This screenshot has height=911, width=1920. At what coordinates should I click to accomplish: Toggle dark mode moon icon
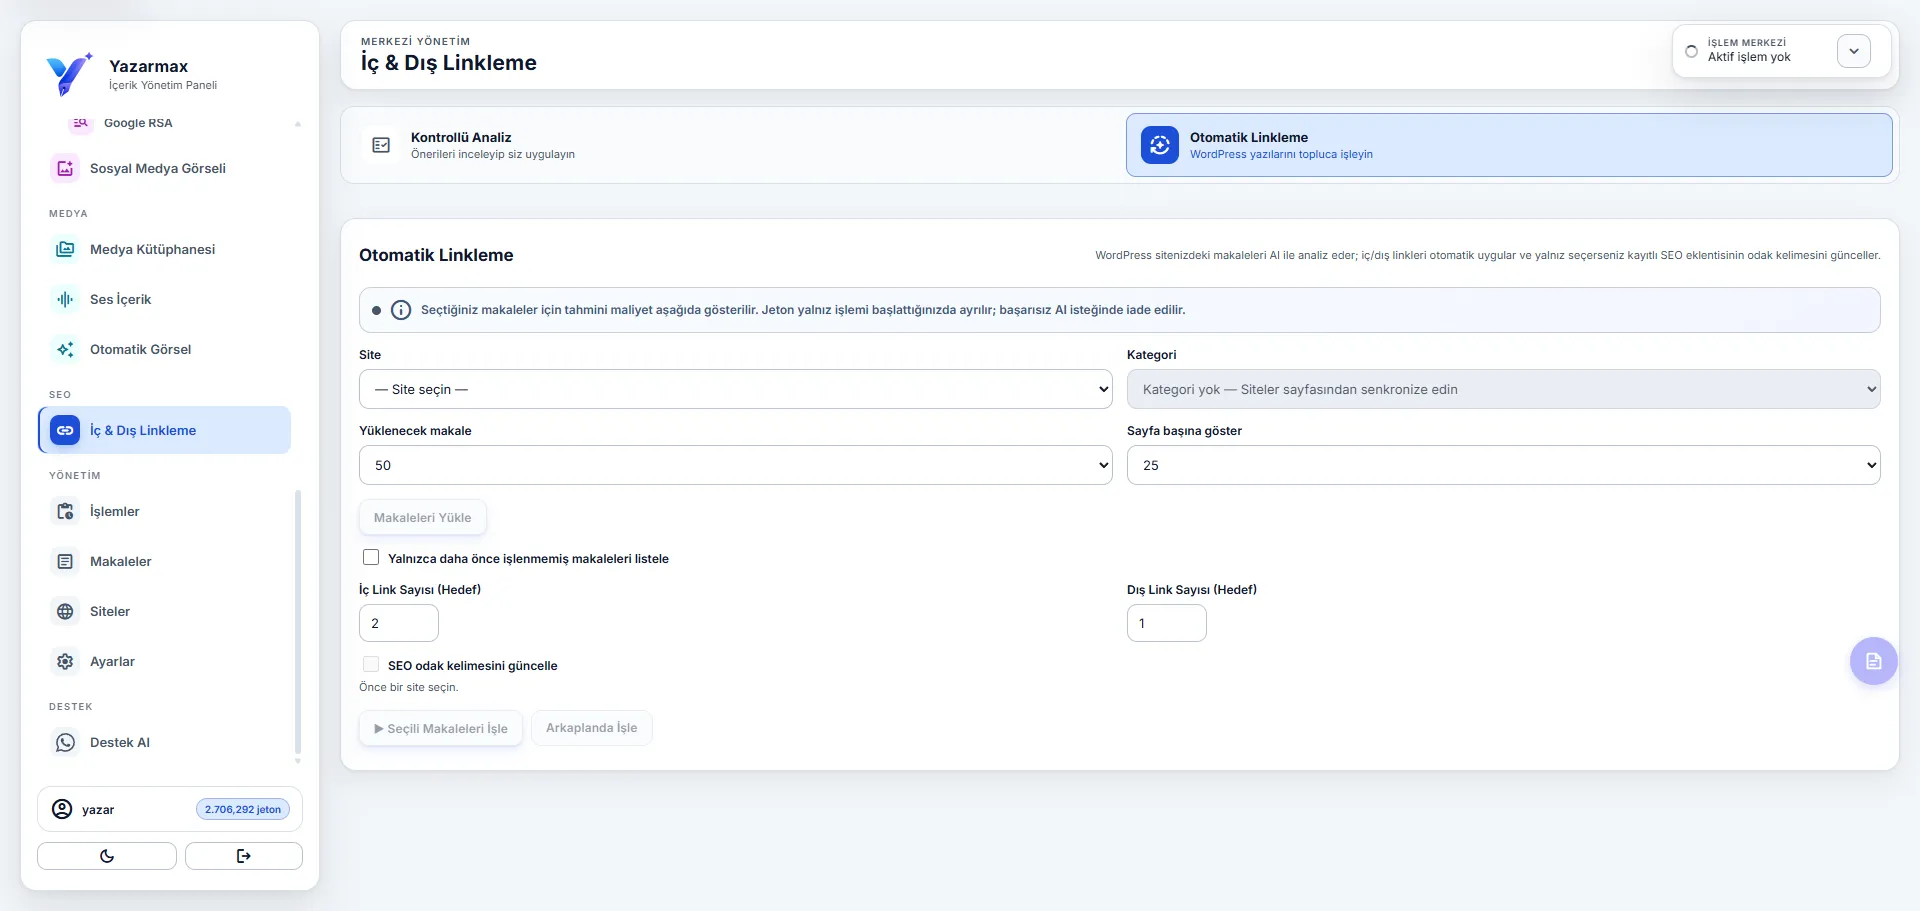[x=107, y=856]
